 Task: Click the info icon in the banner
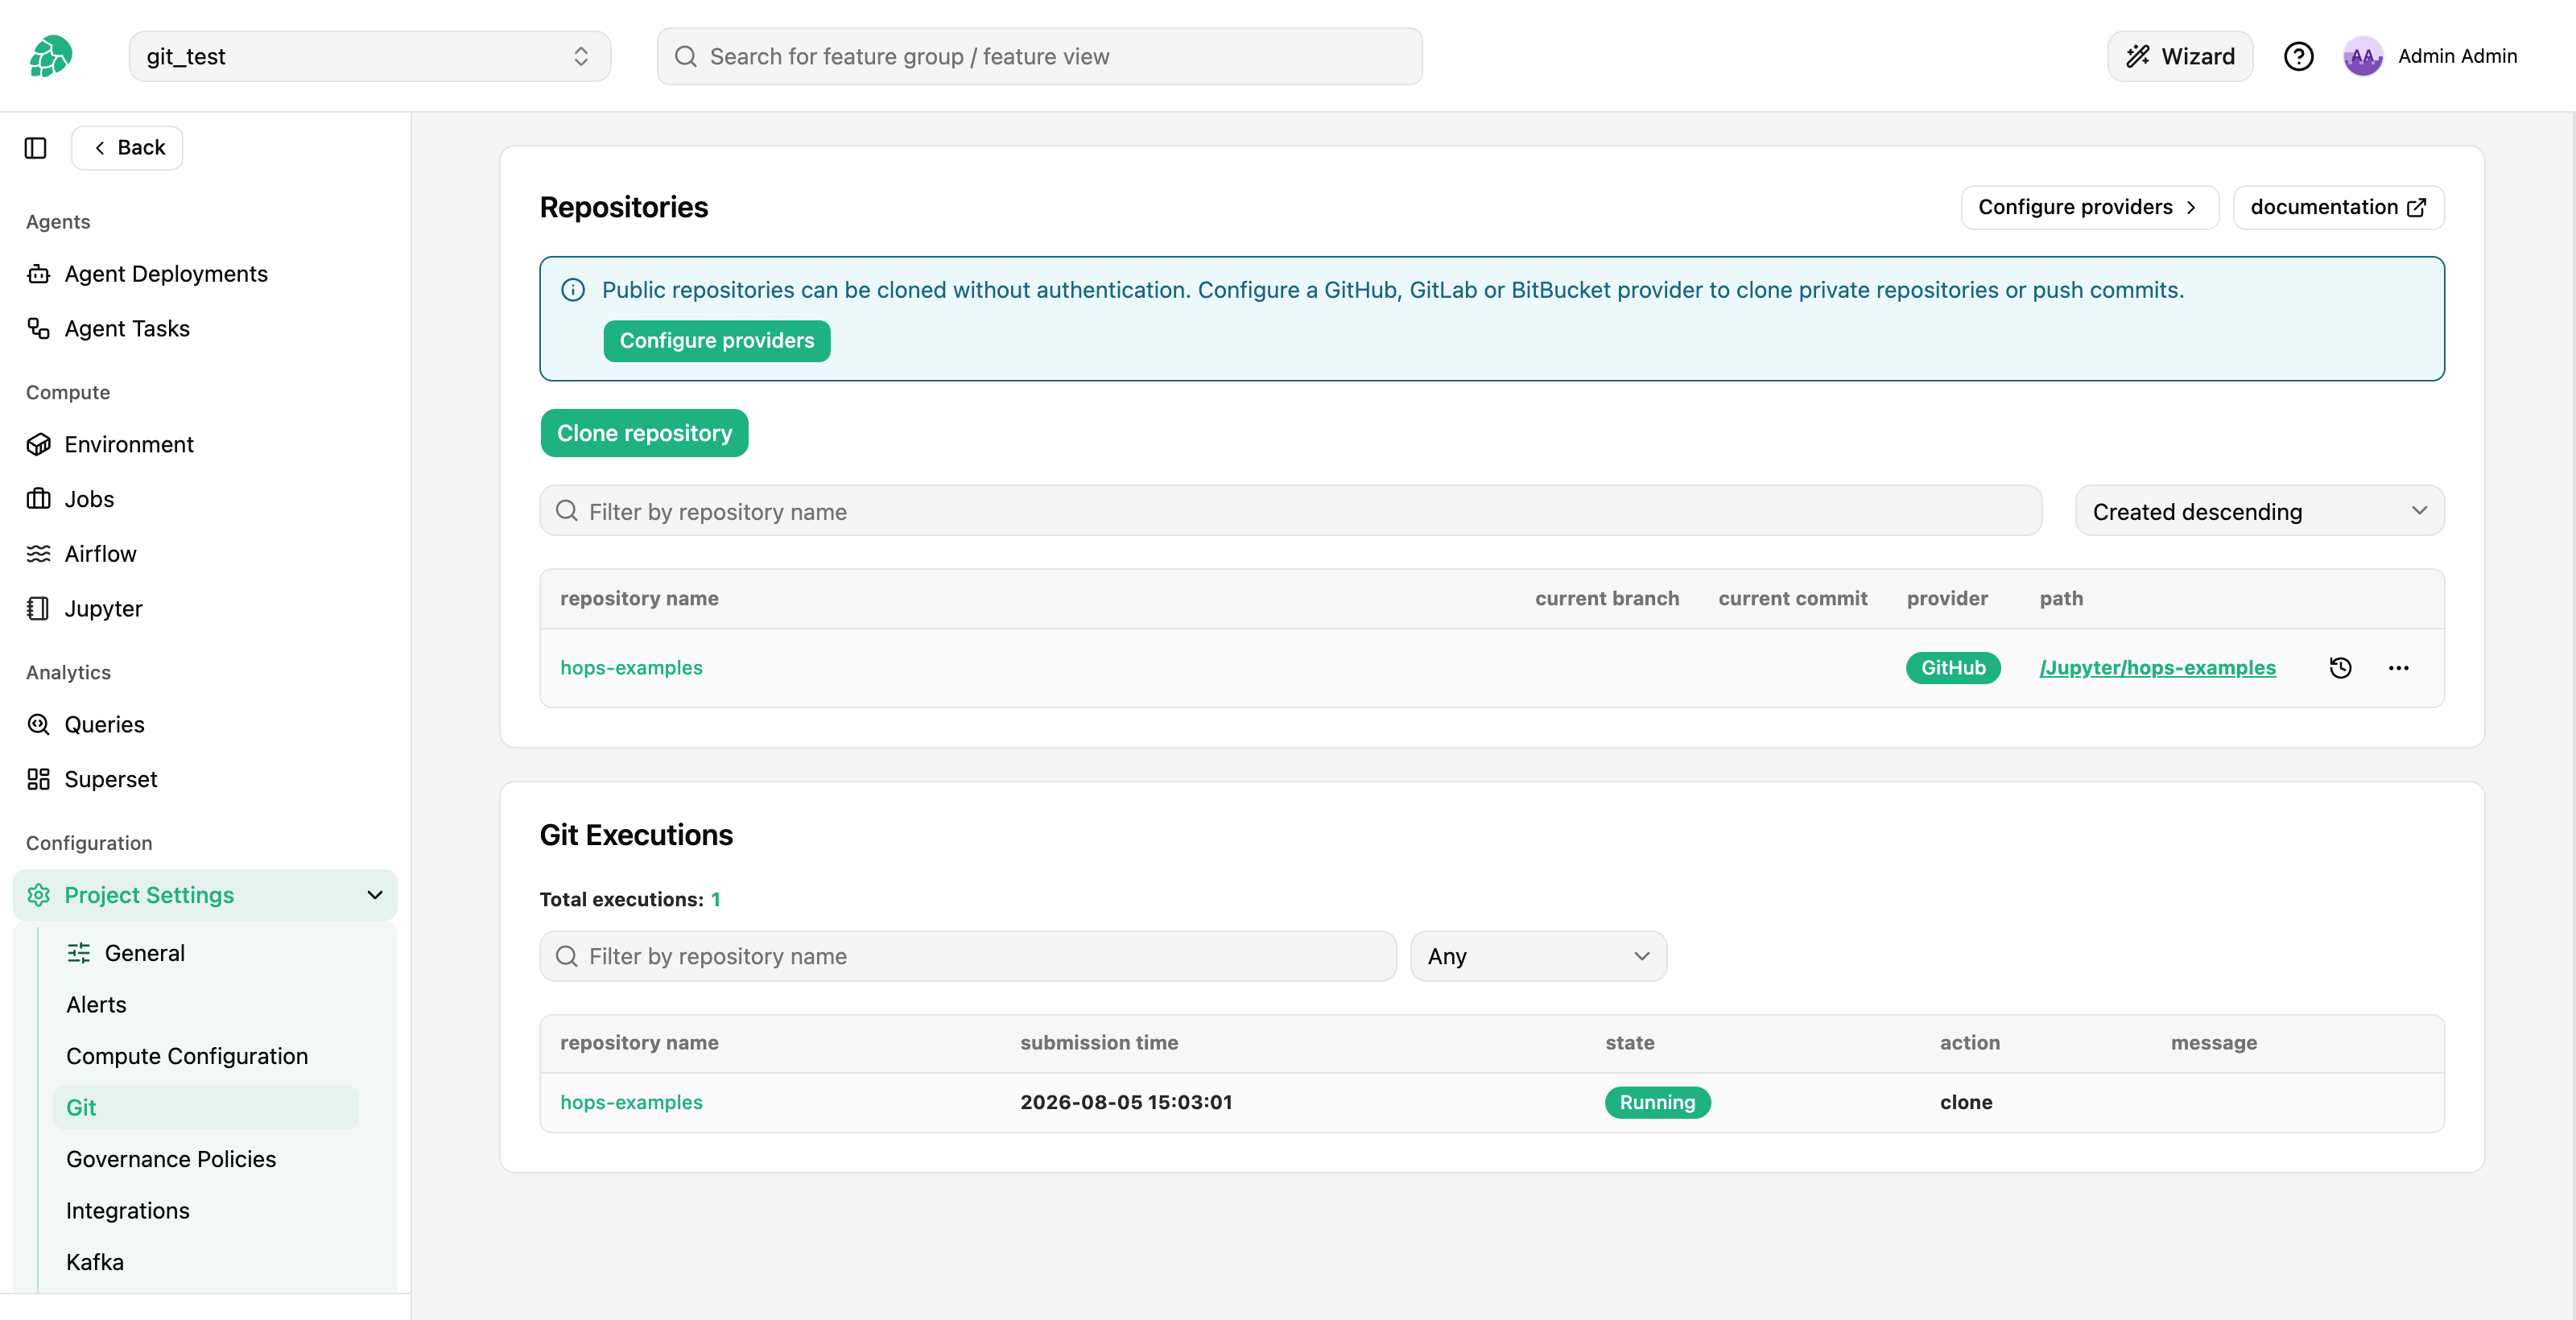tap(573, 290)
